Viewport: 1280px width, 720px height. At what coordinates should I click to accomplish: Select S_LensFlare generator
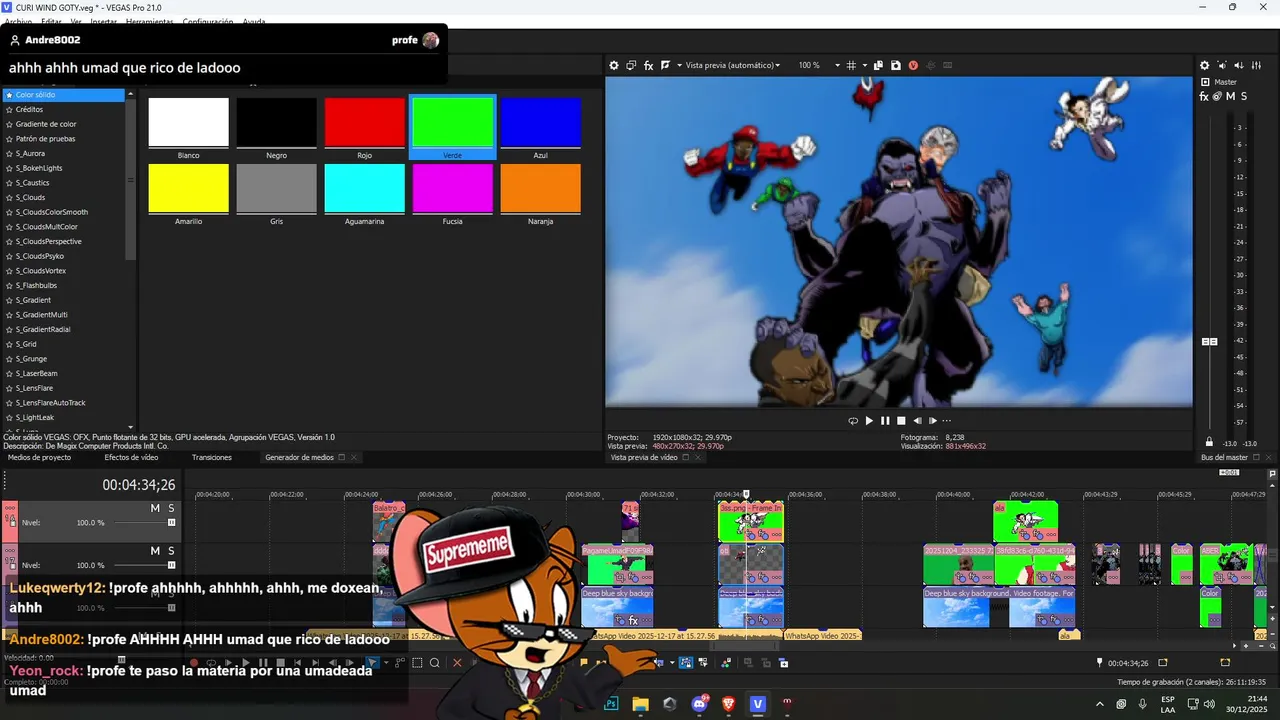pyautogui.click(x=34, y=388)
